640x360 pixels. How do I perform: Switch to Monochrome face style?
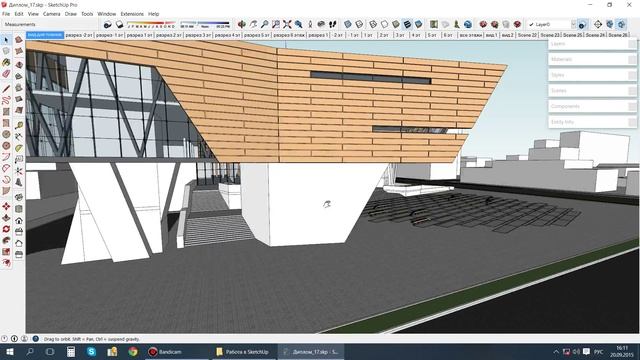tap(419, 24)
